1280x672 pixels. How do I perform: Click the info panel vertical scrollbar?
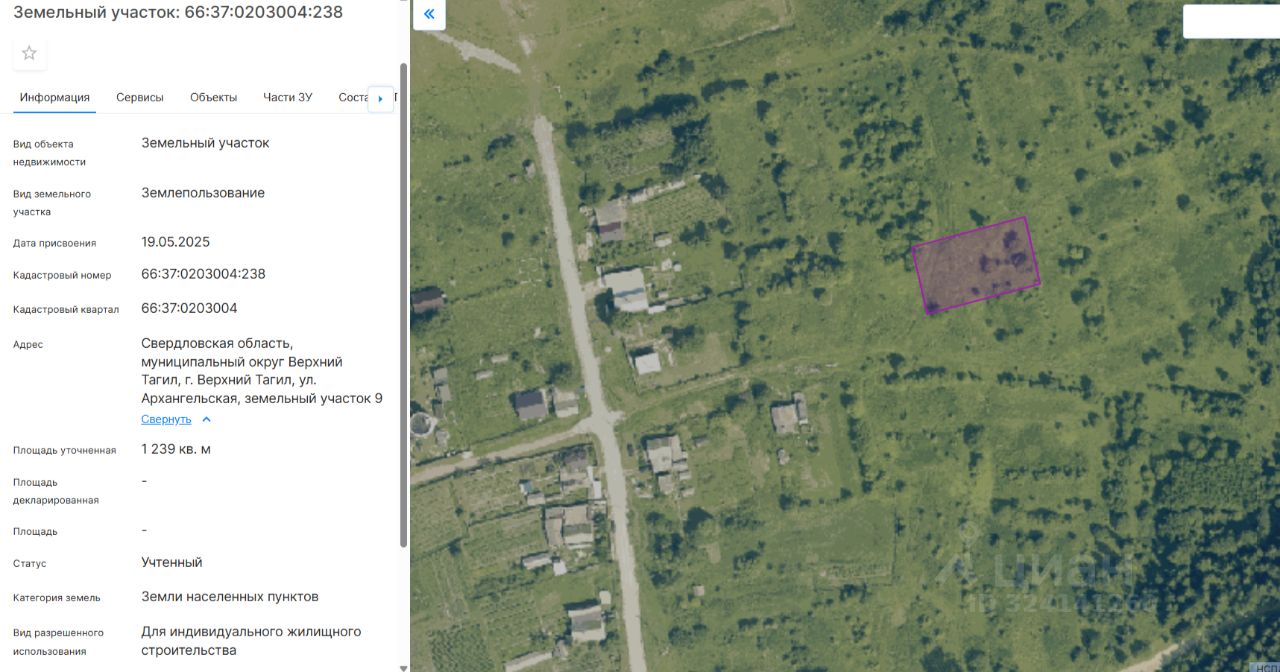(x=404, y=305)
